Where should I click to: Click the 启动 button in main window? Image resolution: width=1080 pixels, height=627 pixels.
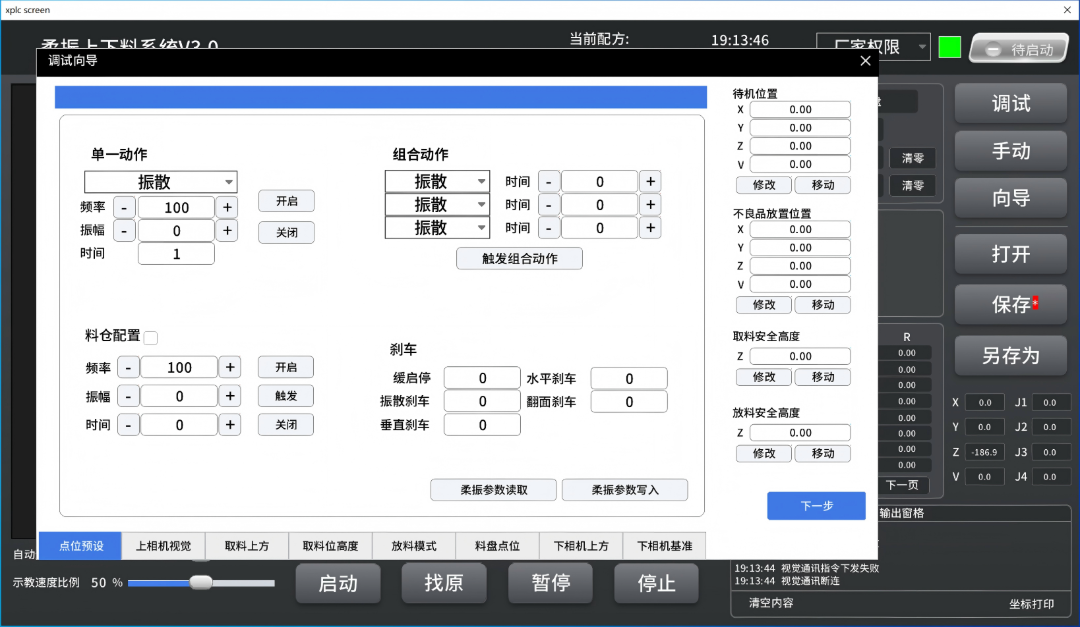point(338,584)
